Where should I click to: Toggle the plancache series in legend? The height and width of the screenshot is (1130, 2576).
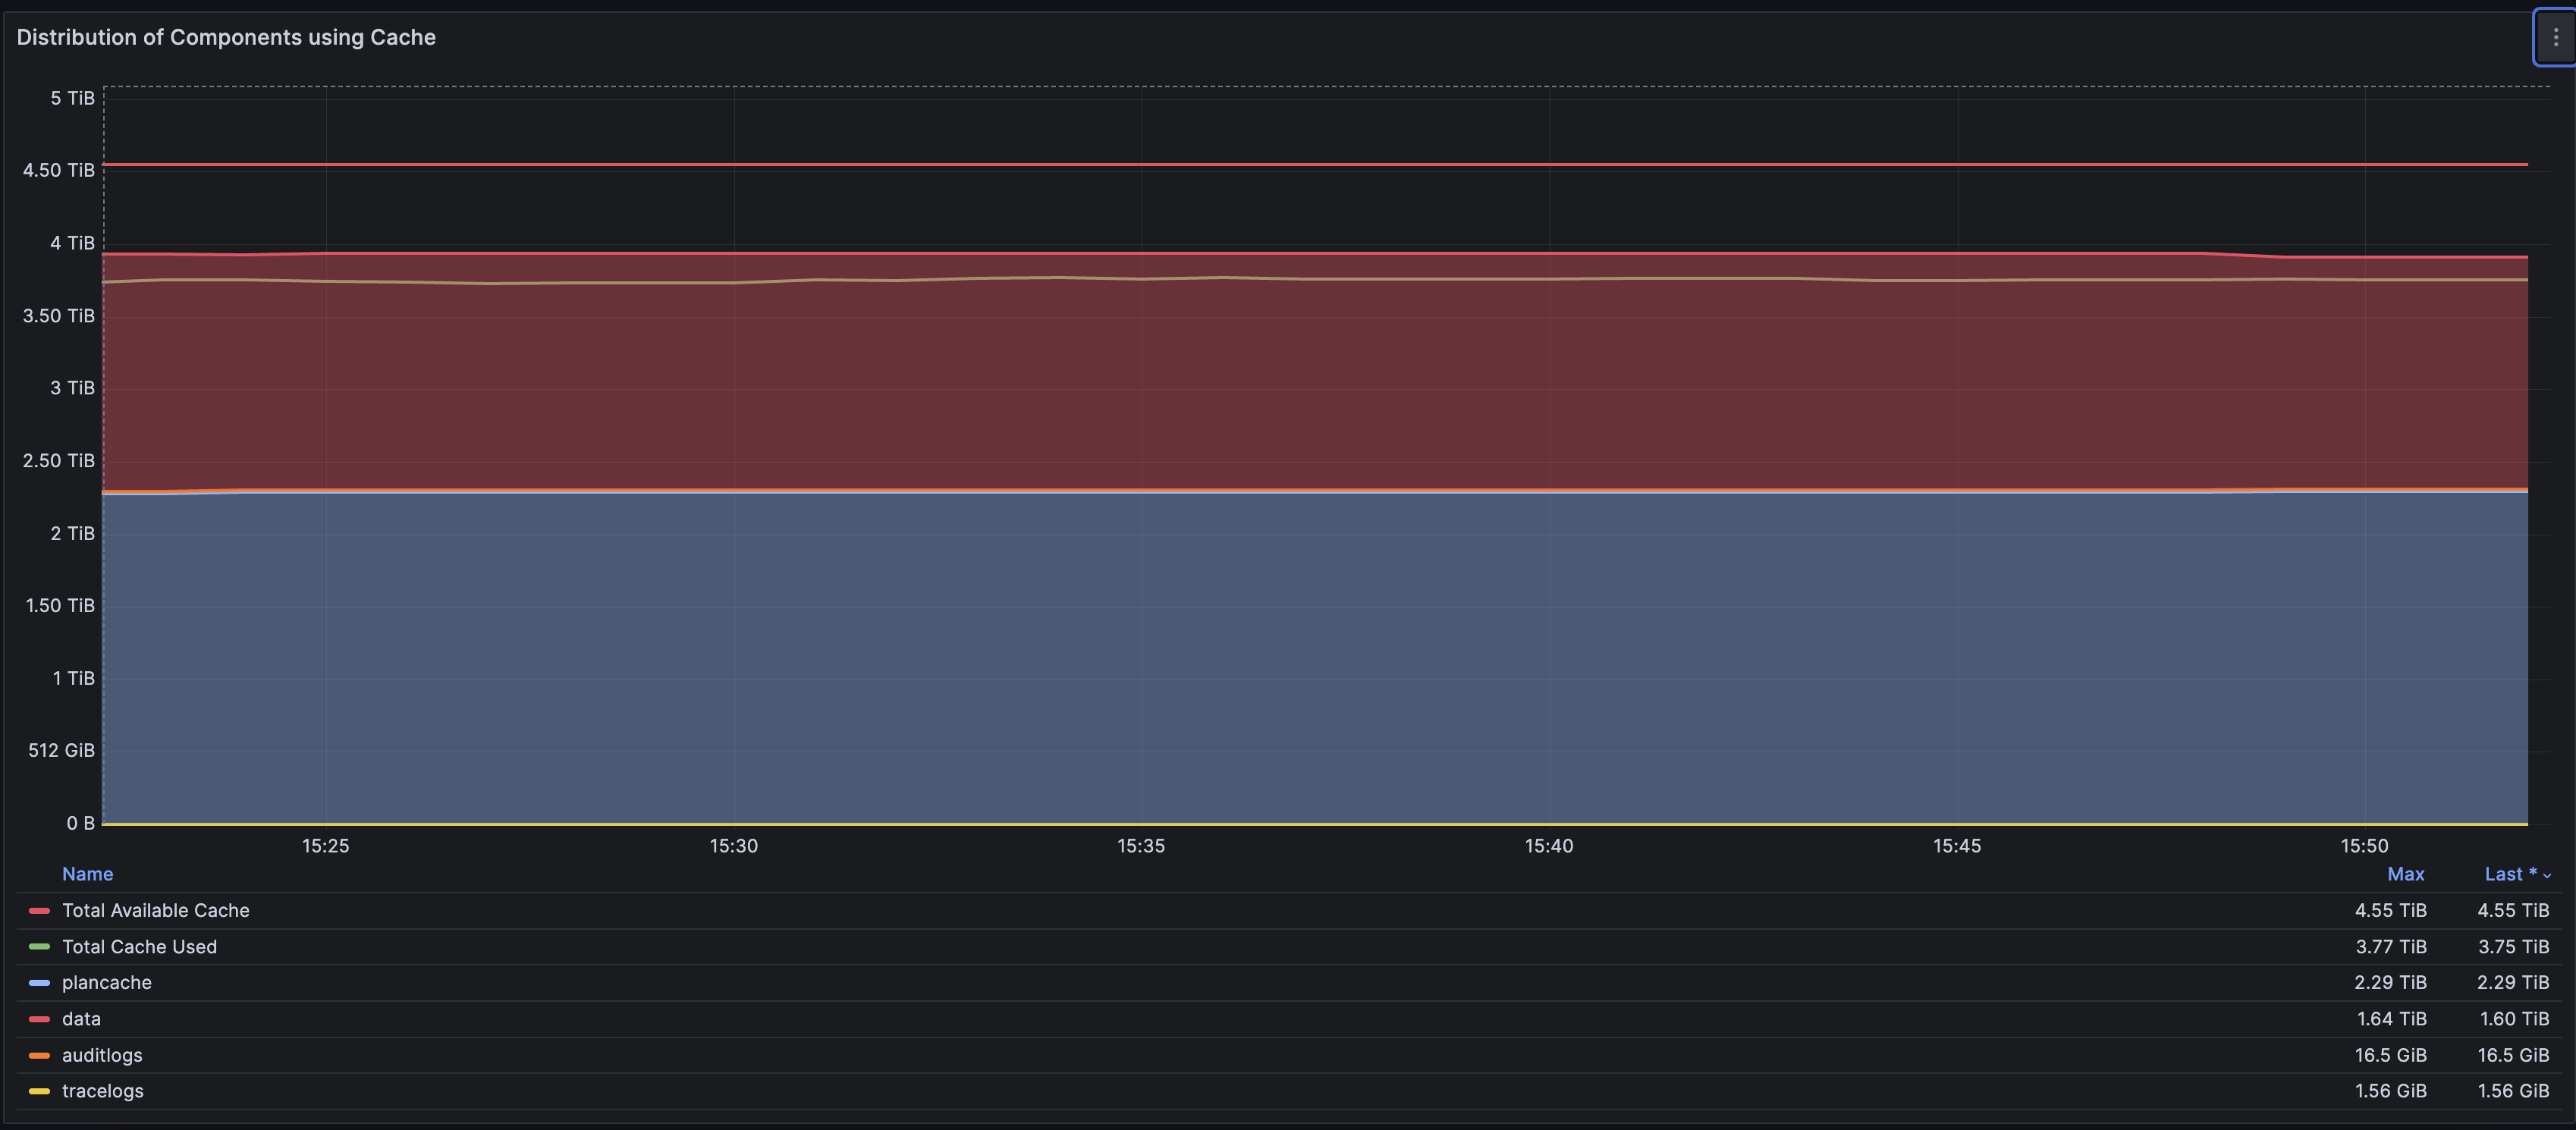point(107,982)
